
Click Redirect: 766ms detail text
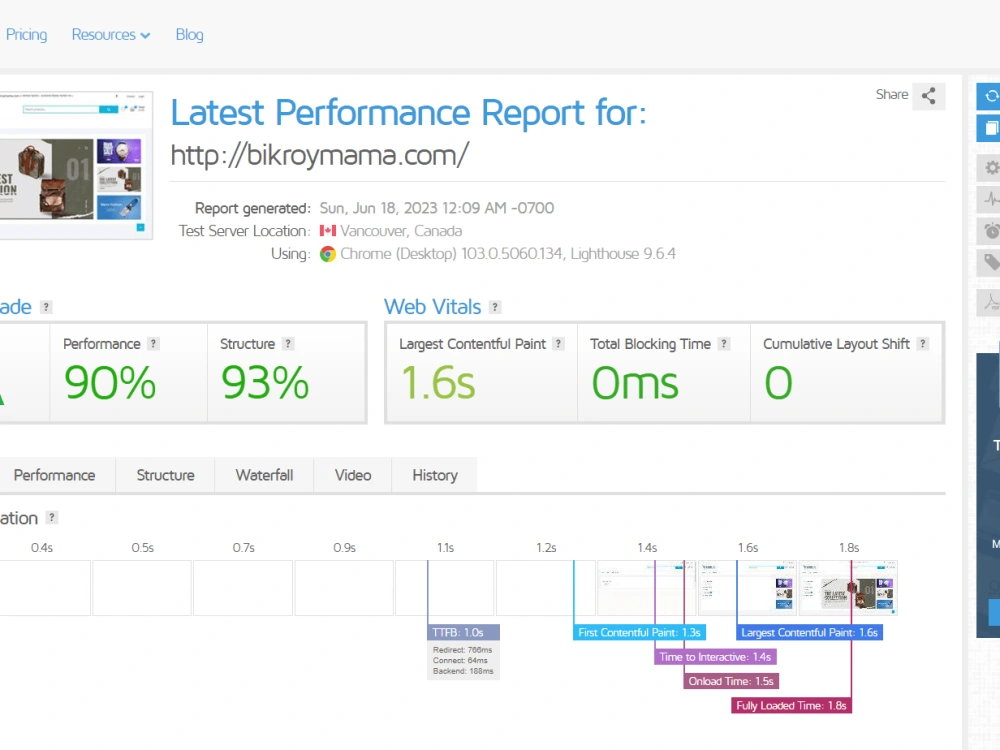[462, 650]
